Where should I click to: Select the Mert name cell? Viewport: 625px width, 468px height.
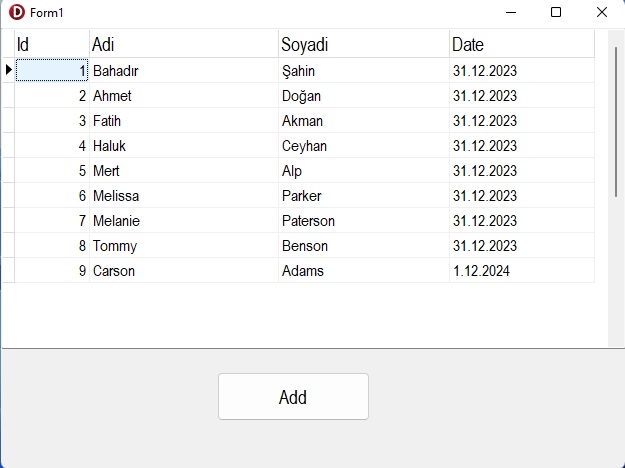coord(184,171)
